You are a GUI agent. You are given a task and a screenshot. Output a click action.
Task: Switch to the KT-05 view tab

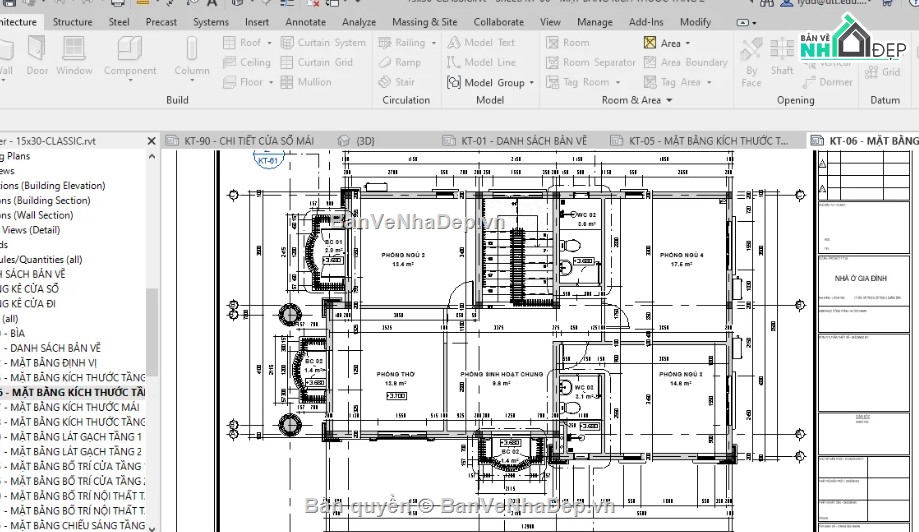click(x=700, y=141)
